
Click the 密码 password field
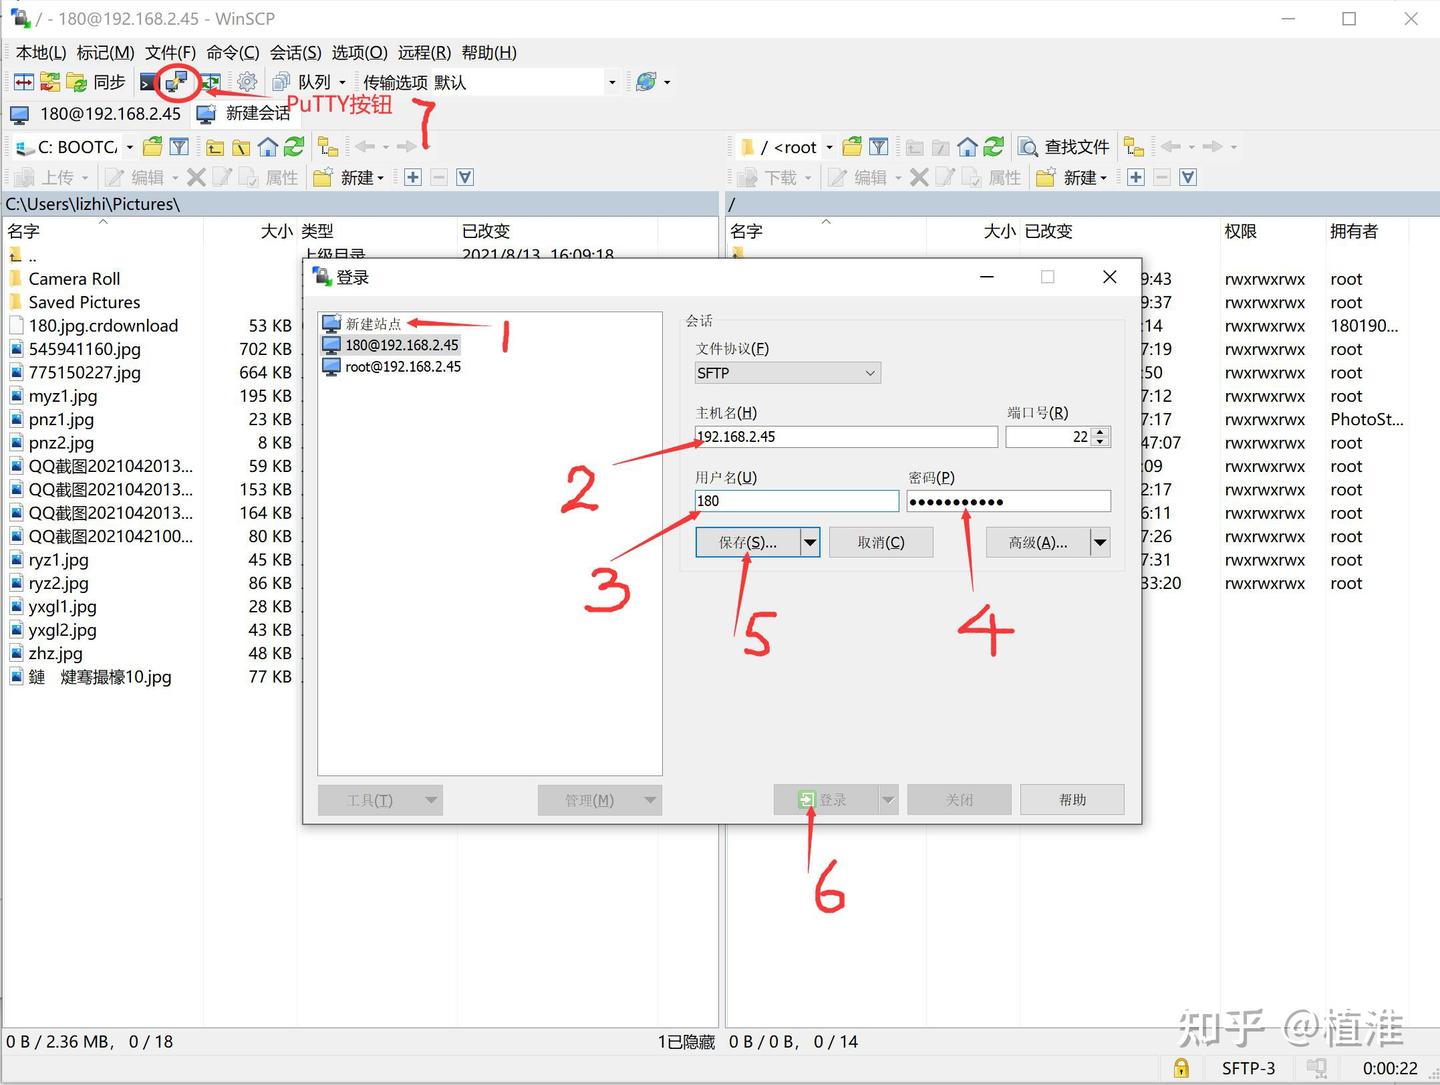click(x=1009, y=501)
